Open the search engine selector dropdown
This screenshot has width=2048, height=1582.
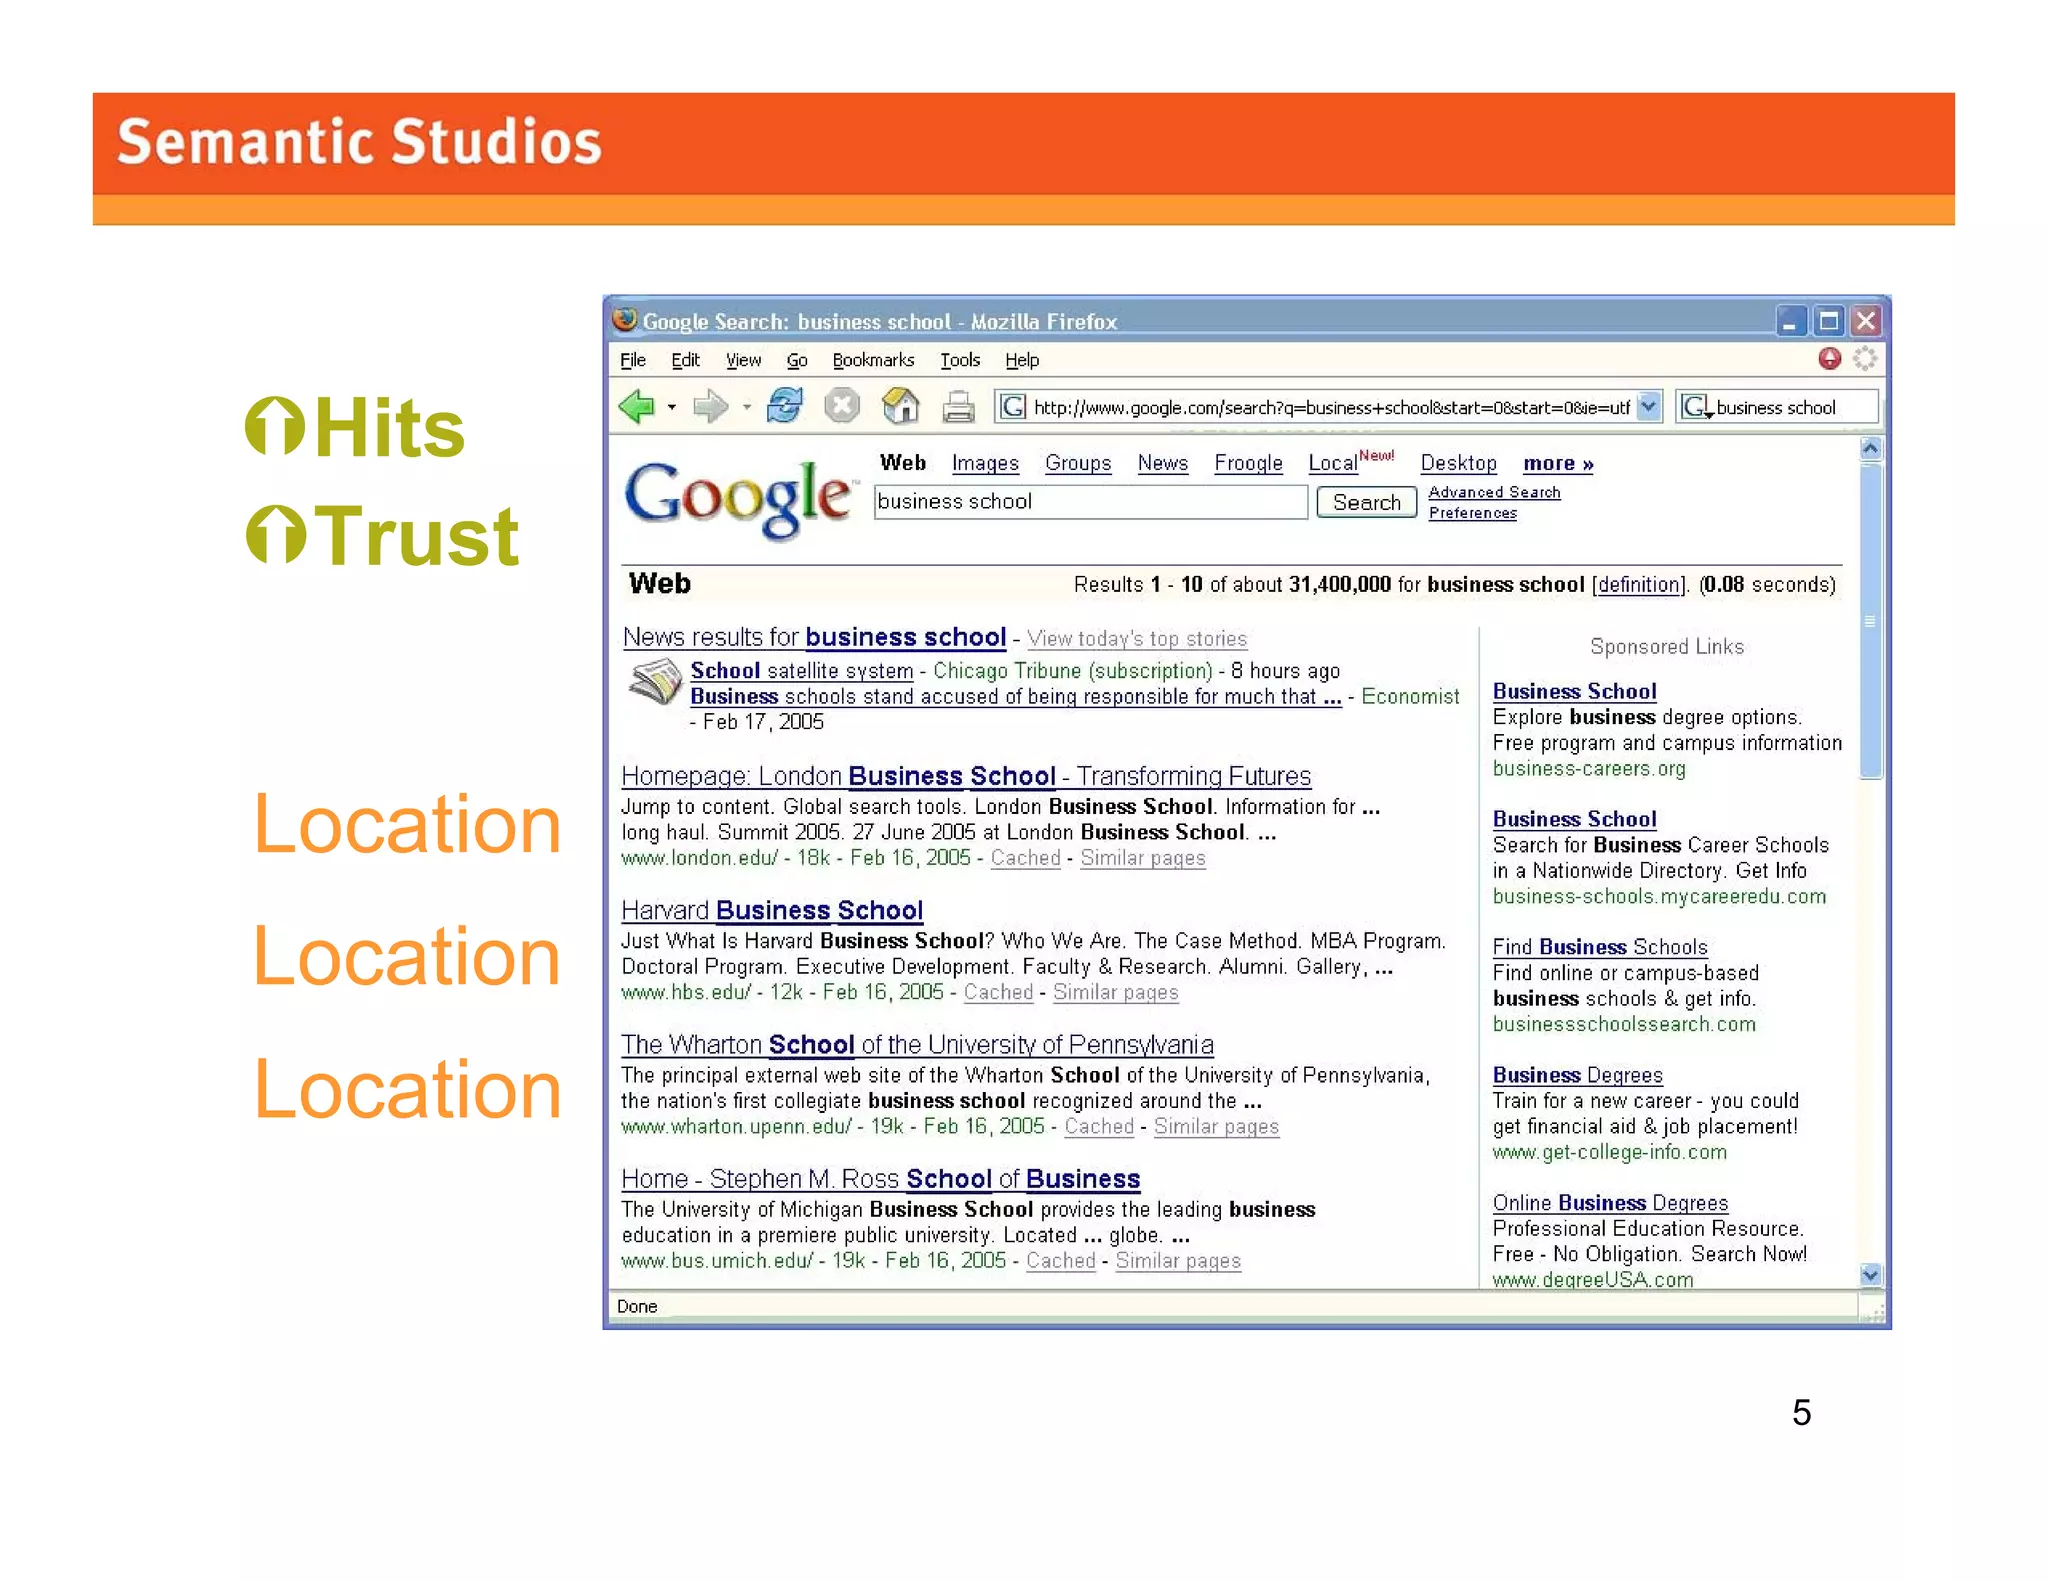(1697, 408)
